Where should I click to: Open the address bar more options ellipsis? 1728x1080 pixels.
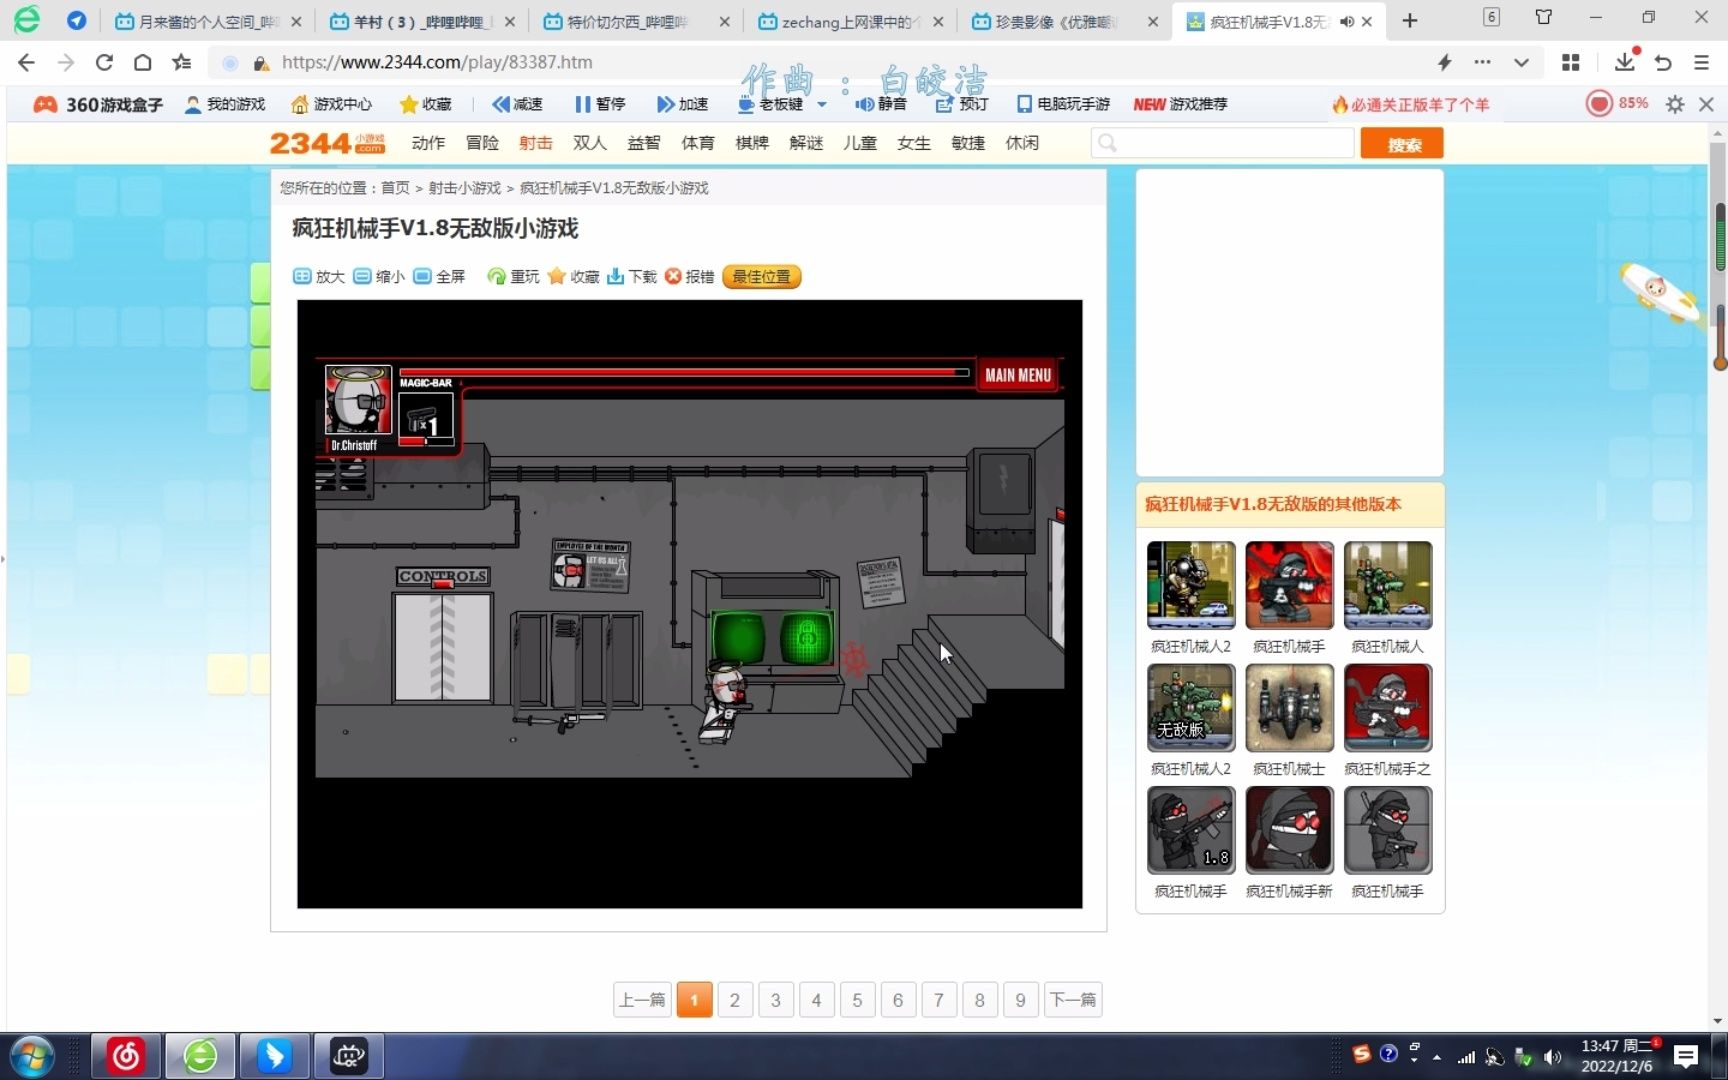click(1482, 62)
